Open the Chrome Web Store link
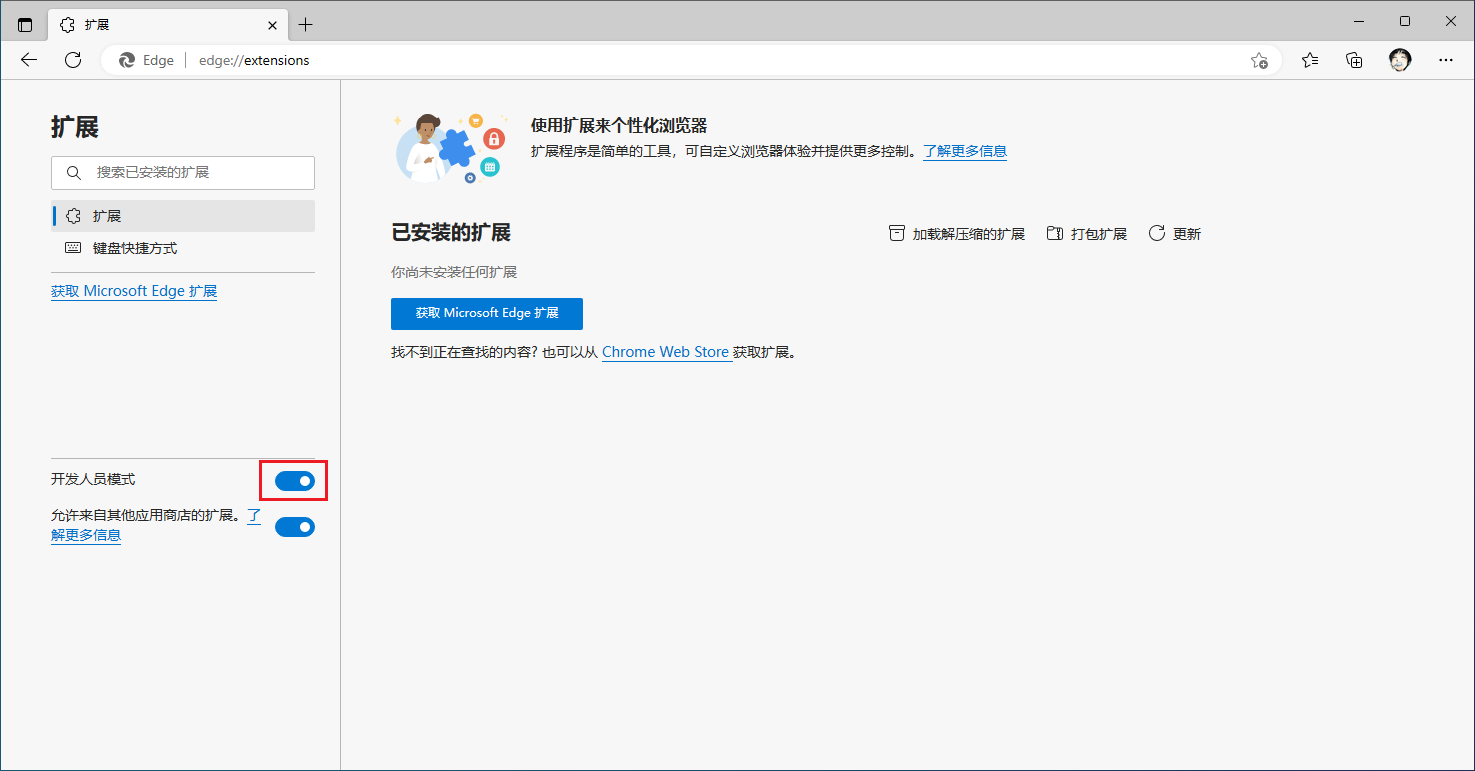Image resolution: width=1475 pixels, height=771 pixels. coord(665,352)
